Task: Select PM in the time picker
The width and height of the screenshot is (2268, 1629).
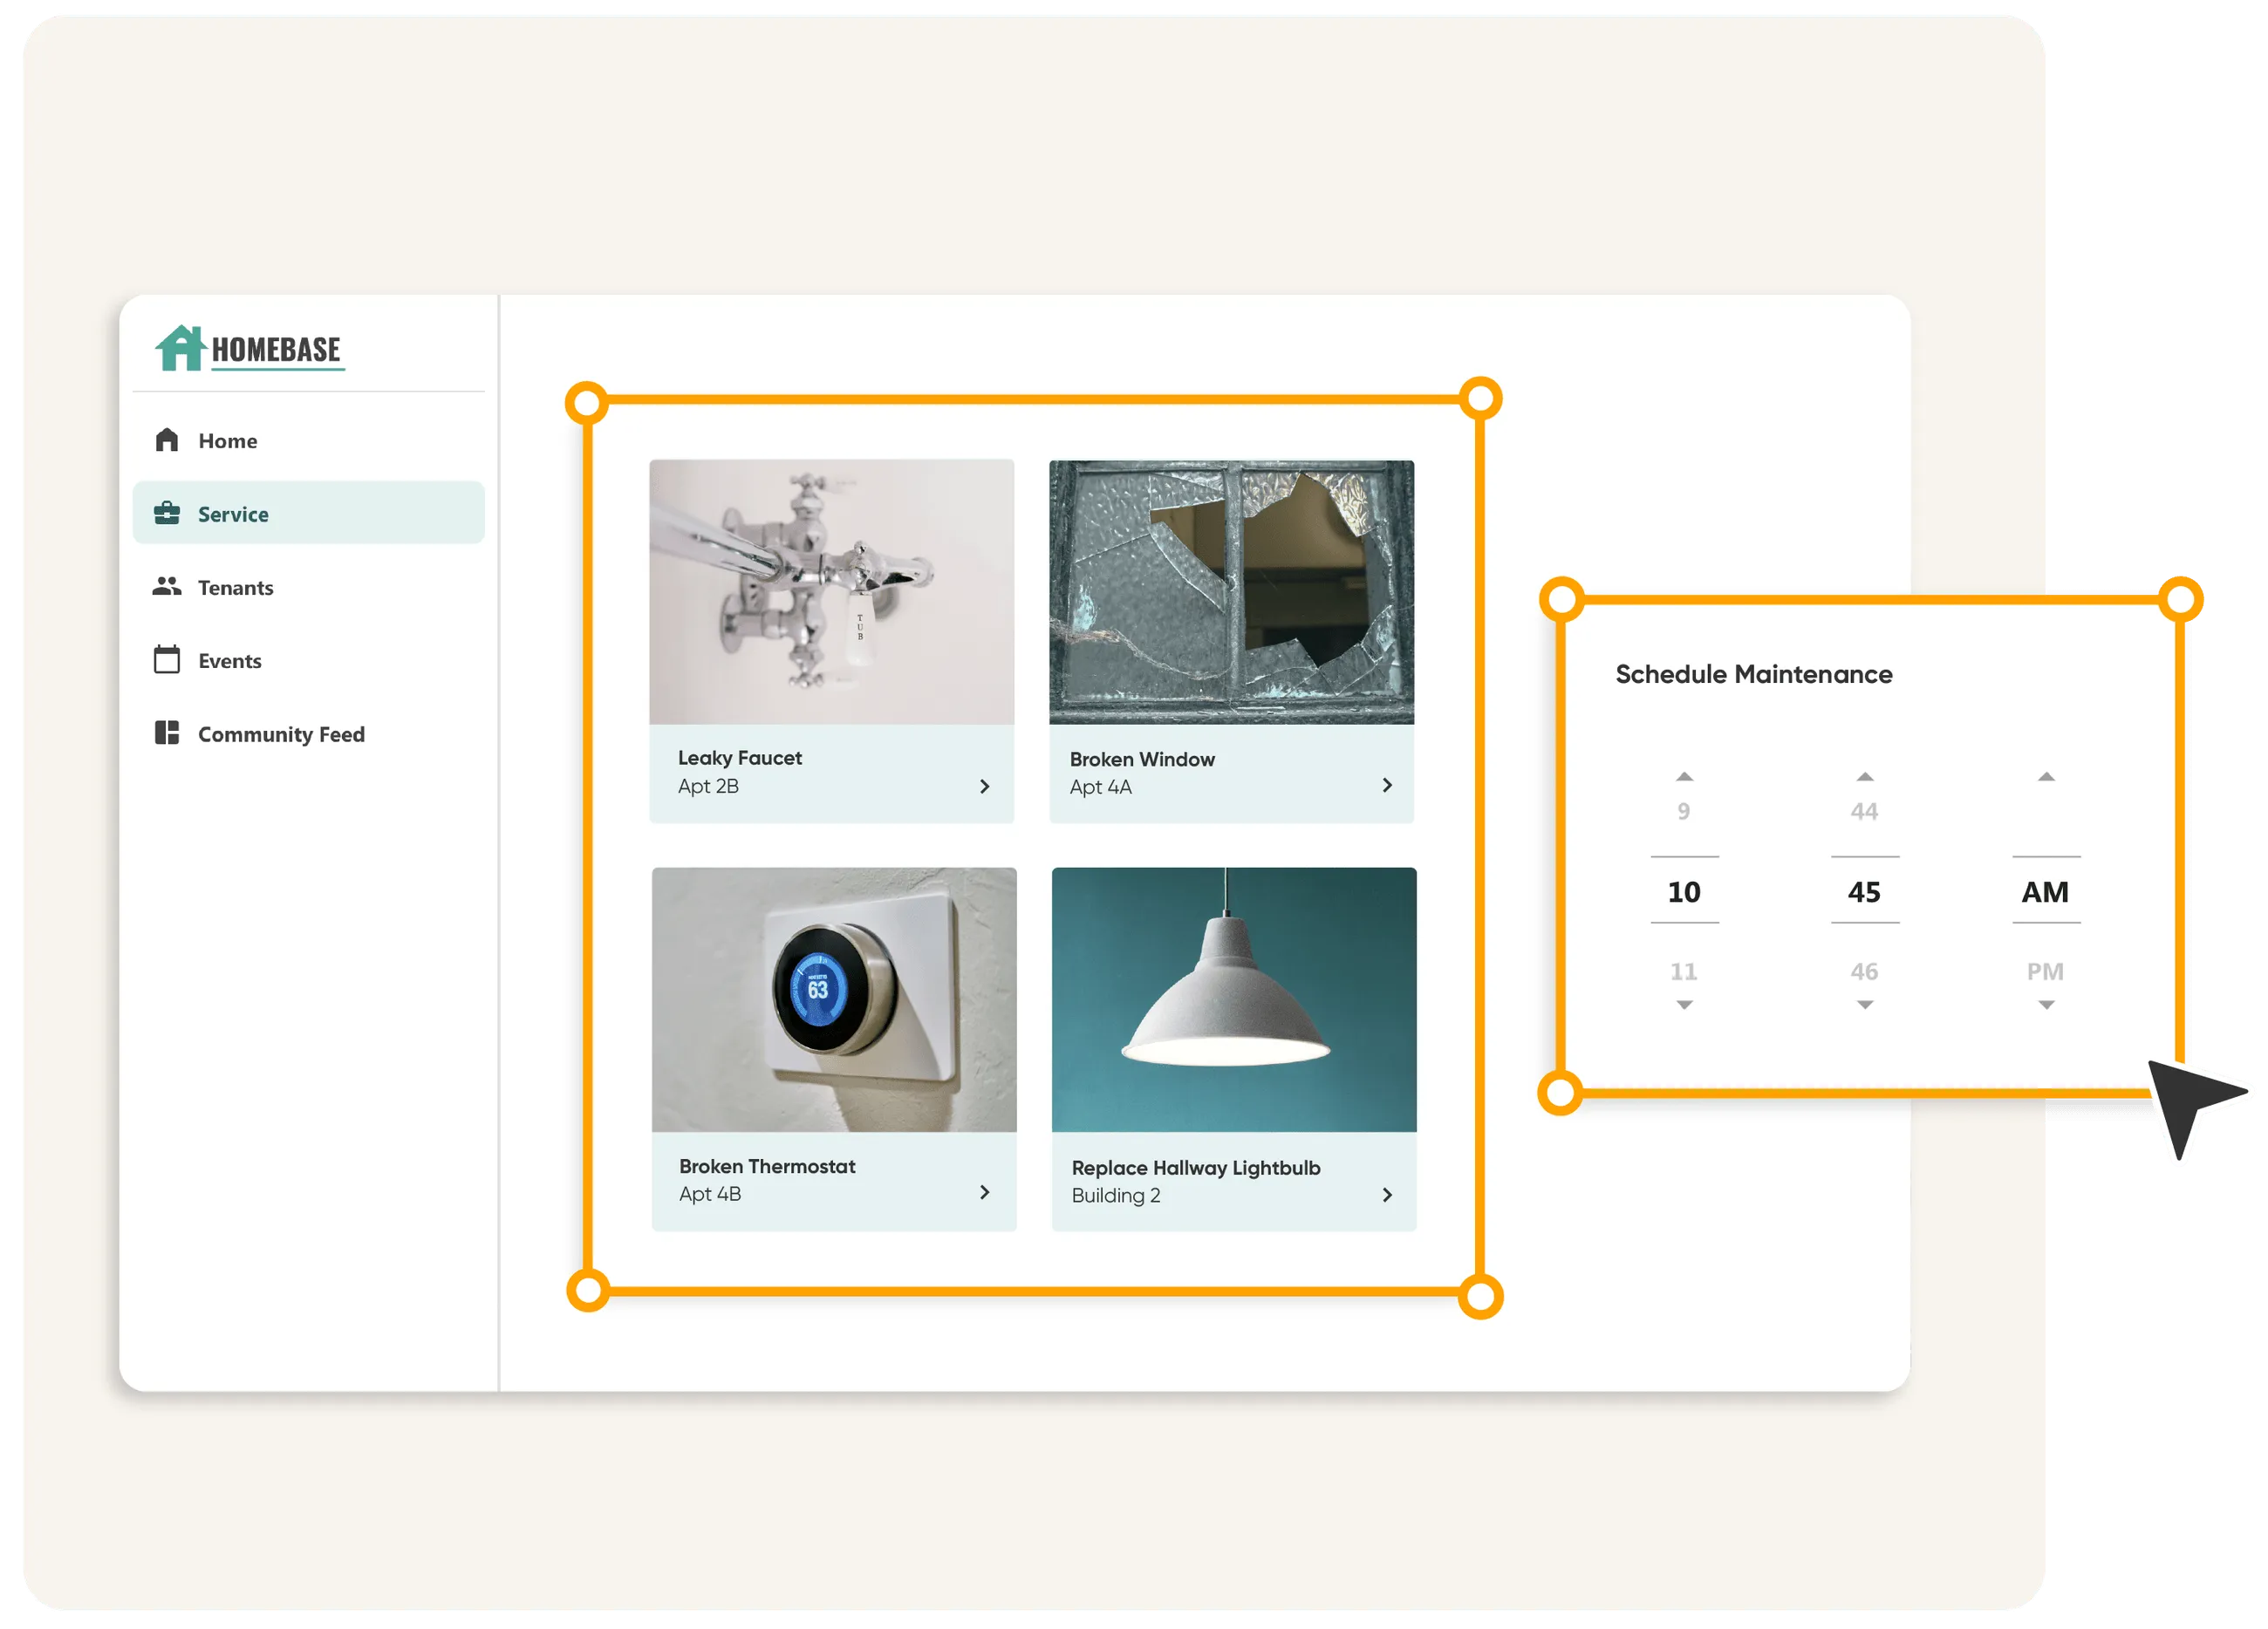Action: click(2045, 971)
